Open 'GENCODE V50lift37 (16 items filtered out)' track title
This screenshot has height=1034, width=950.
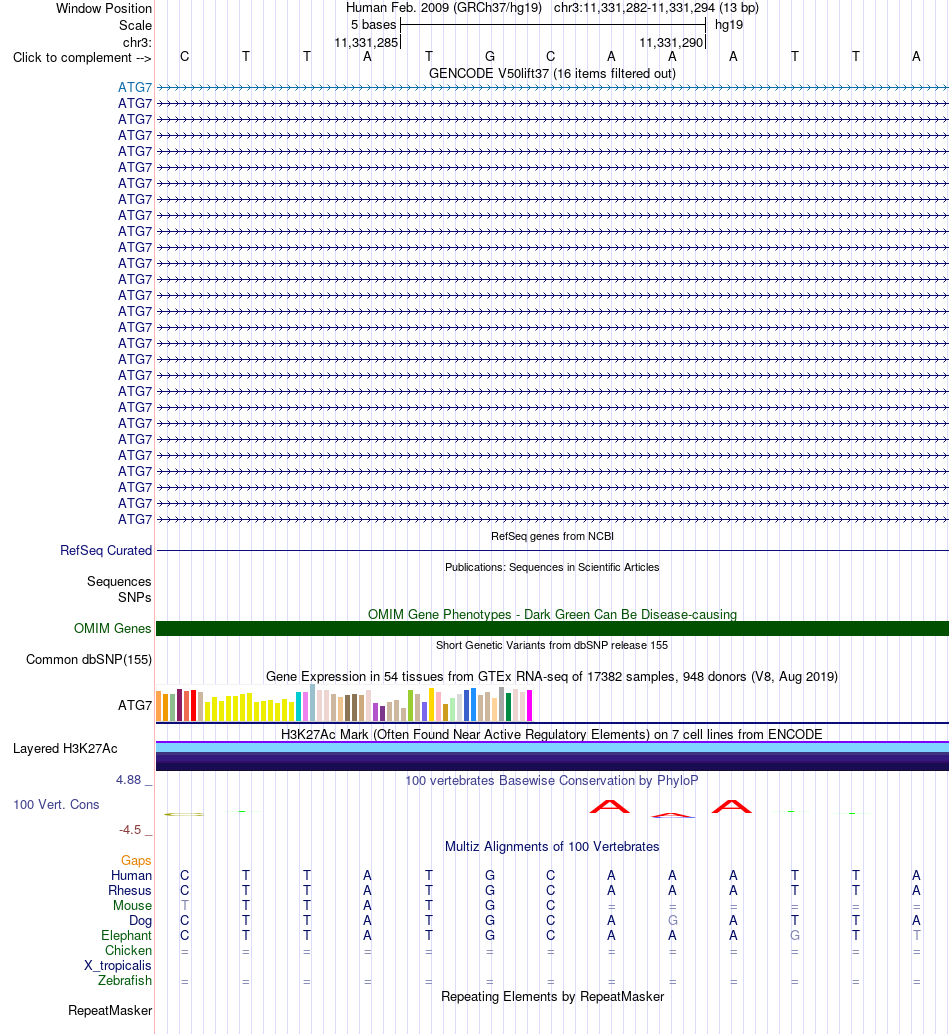click(x=552, y=74)
